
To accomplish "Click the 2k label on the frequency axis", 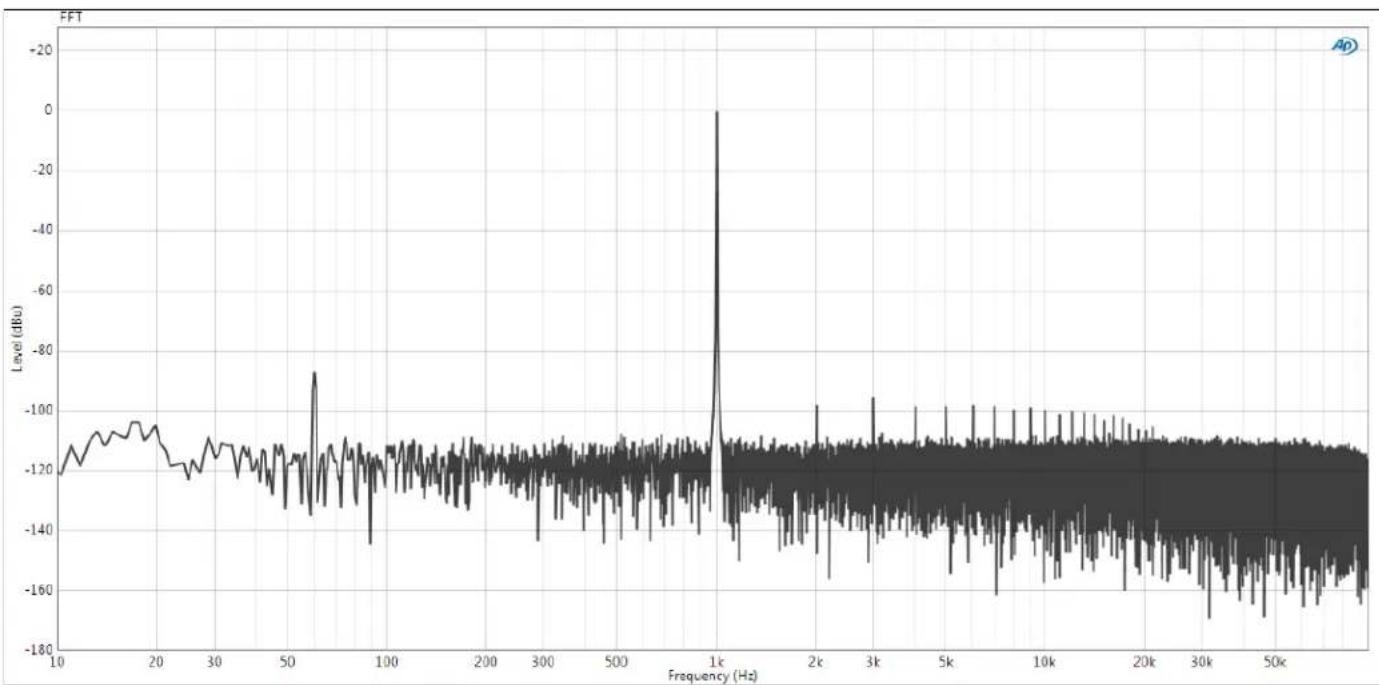I will click(815, 662).
